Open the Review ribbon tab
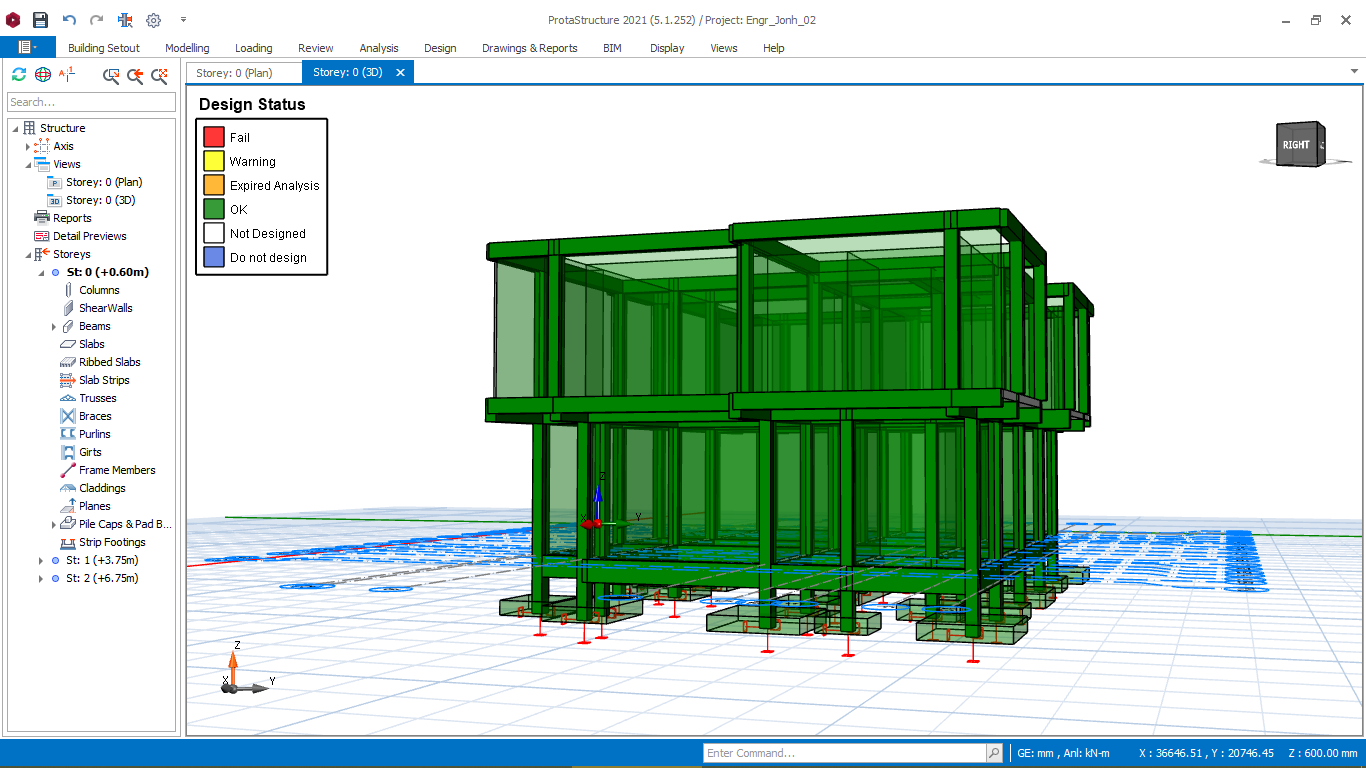Viewport: 1366px width, 768px height. click(316, 48)
